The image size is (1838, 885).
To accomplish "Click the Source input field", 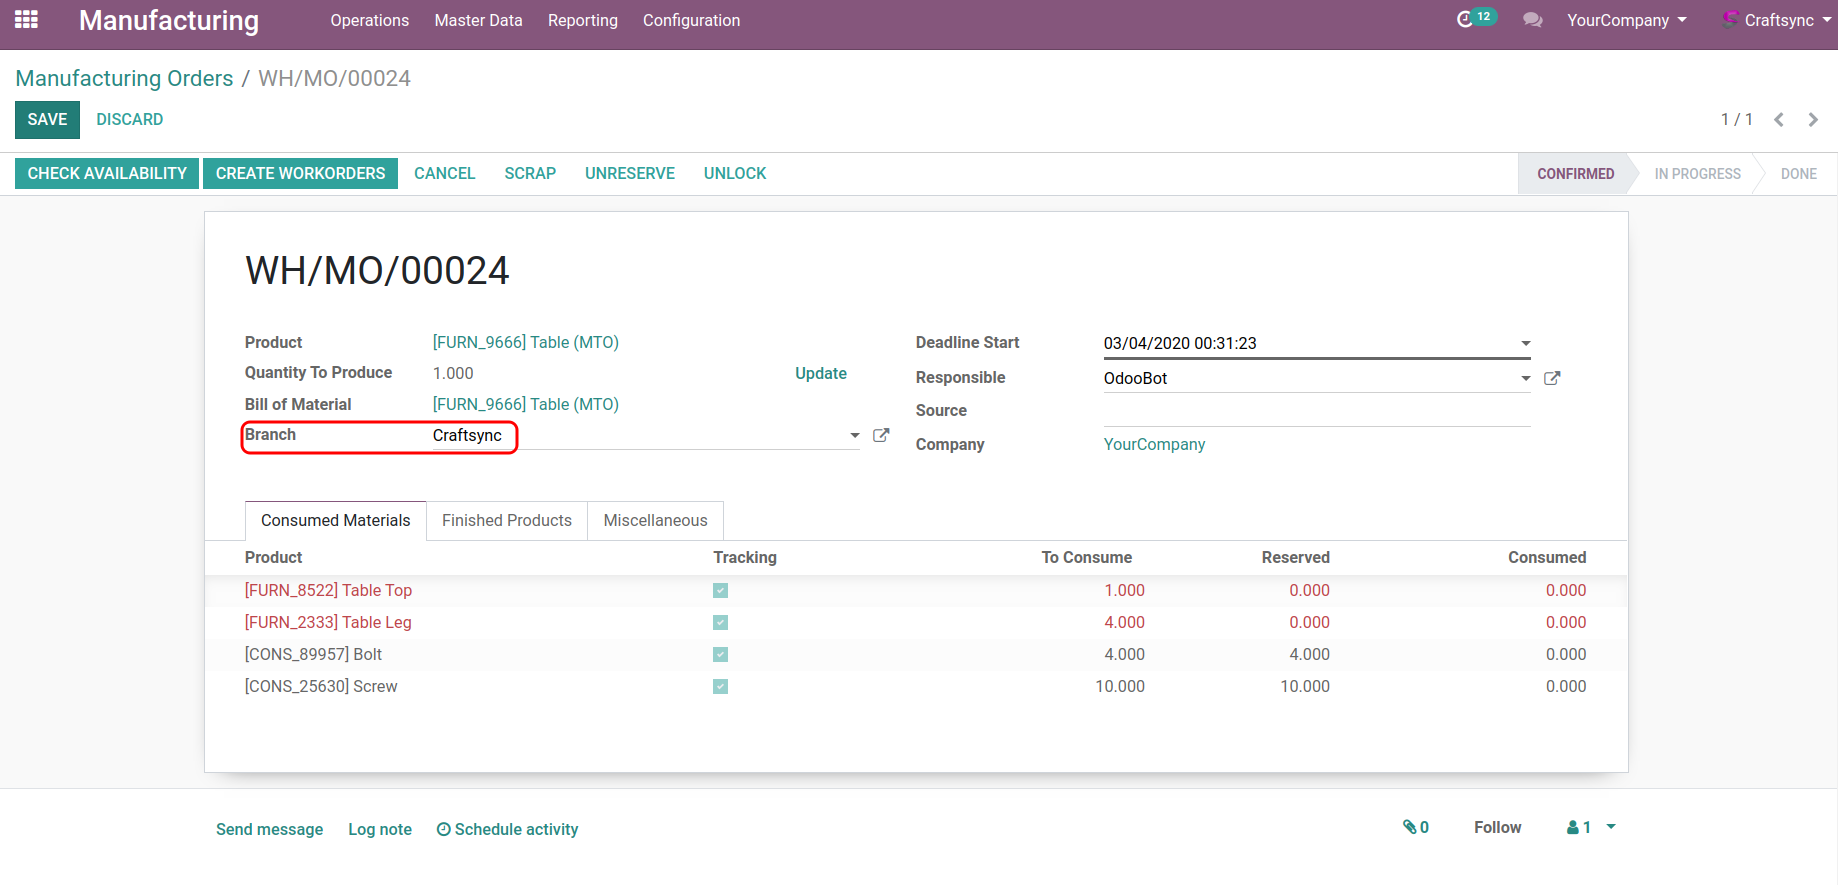I will click(x=1316, y=411).
